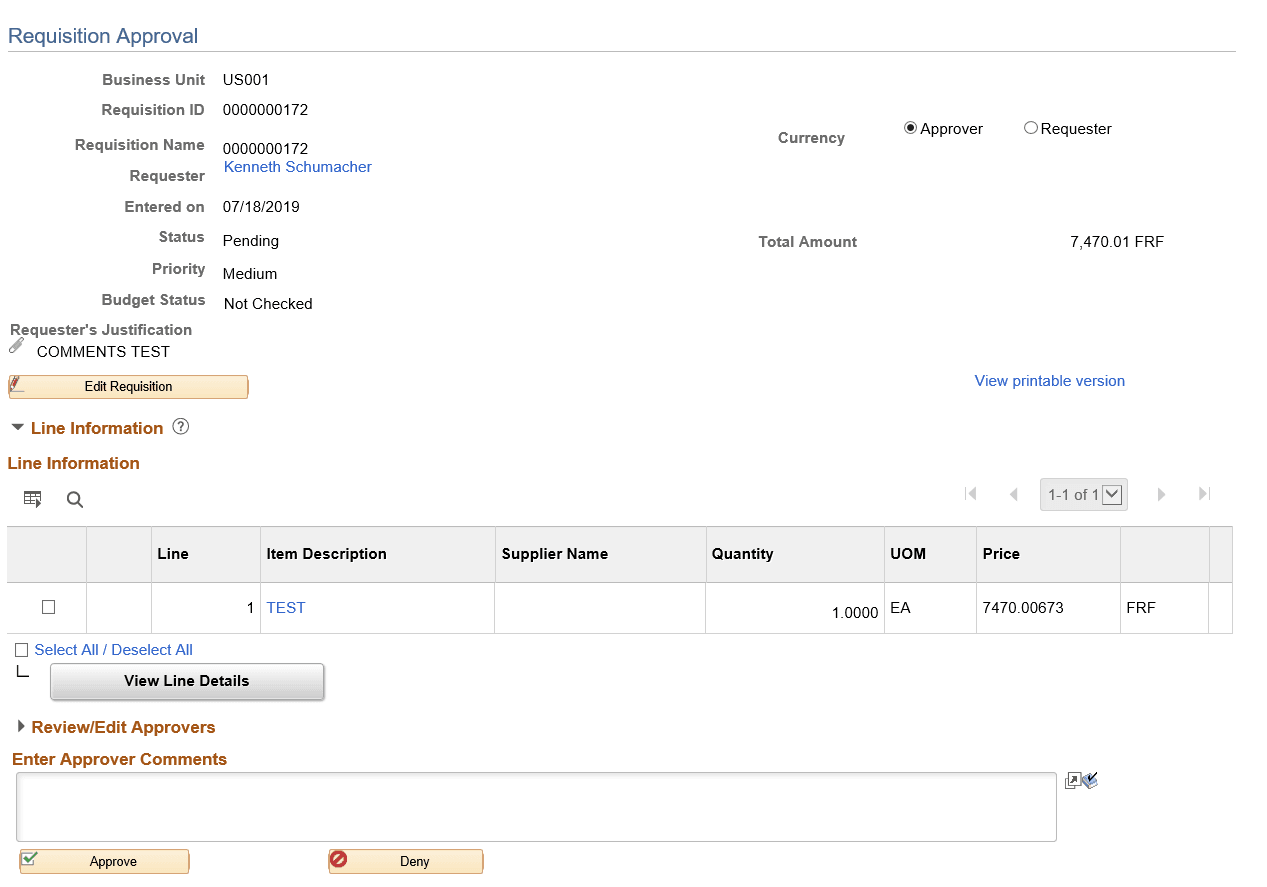This screenshot has height=887, width=1267.
Task: Open the '1-1 of 1' row range dropdown
Action: click(1113, 493)
